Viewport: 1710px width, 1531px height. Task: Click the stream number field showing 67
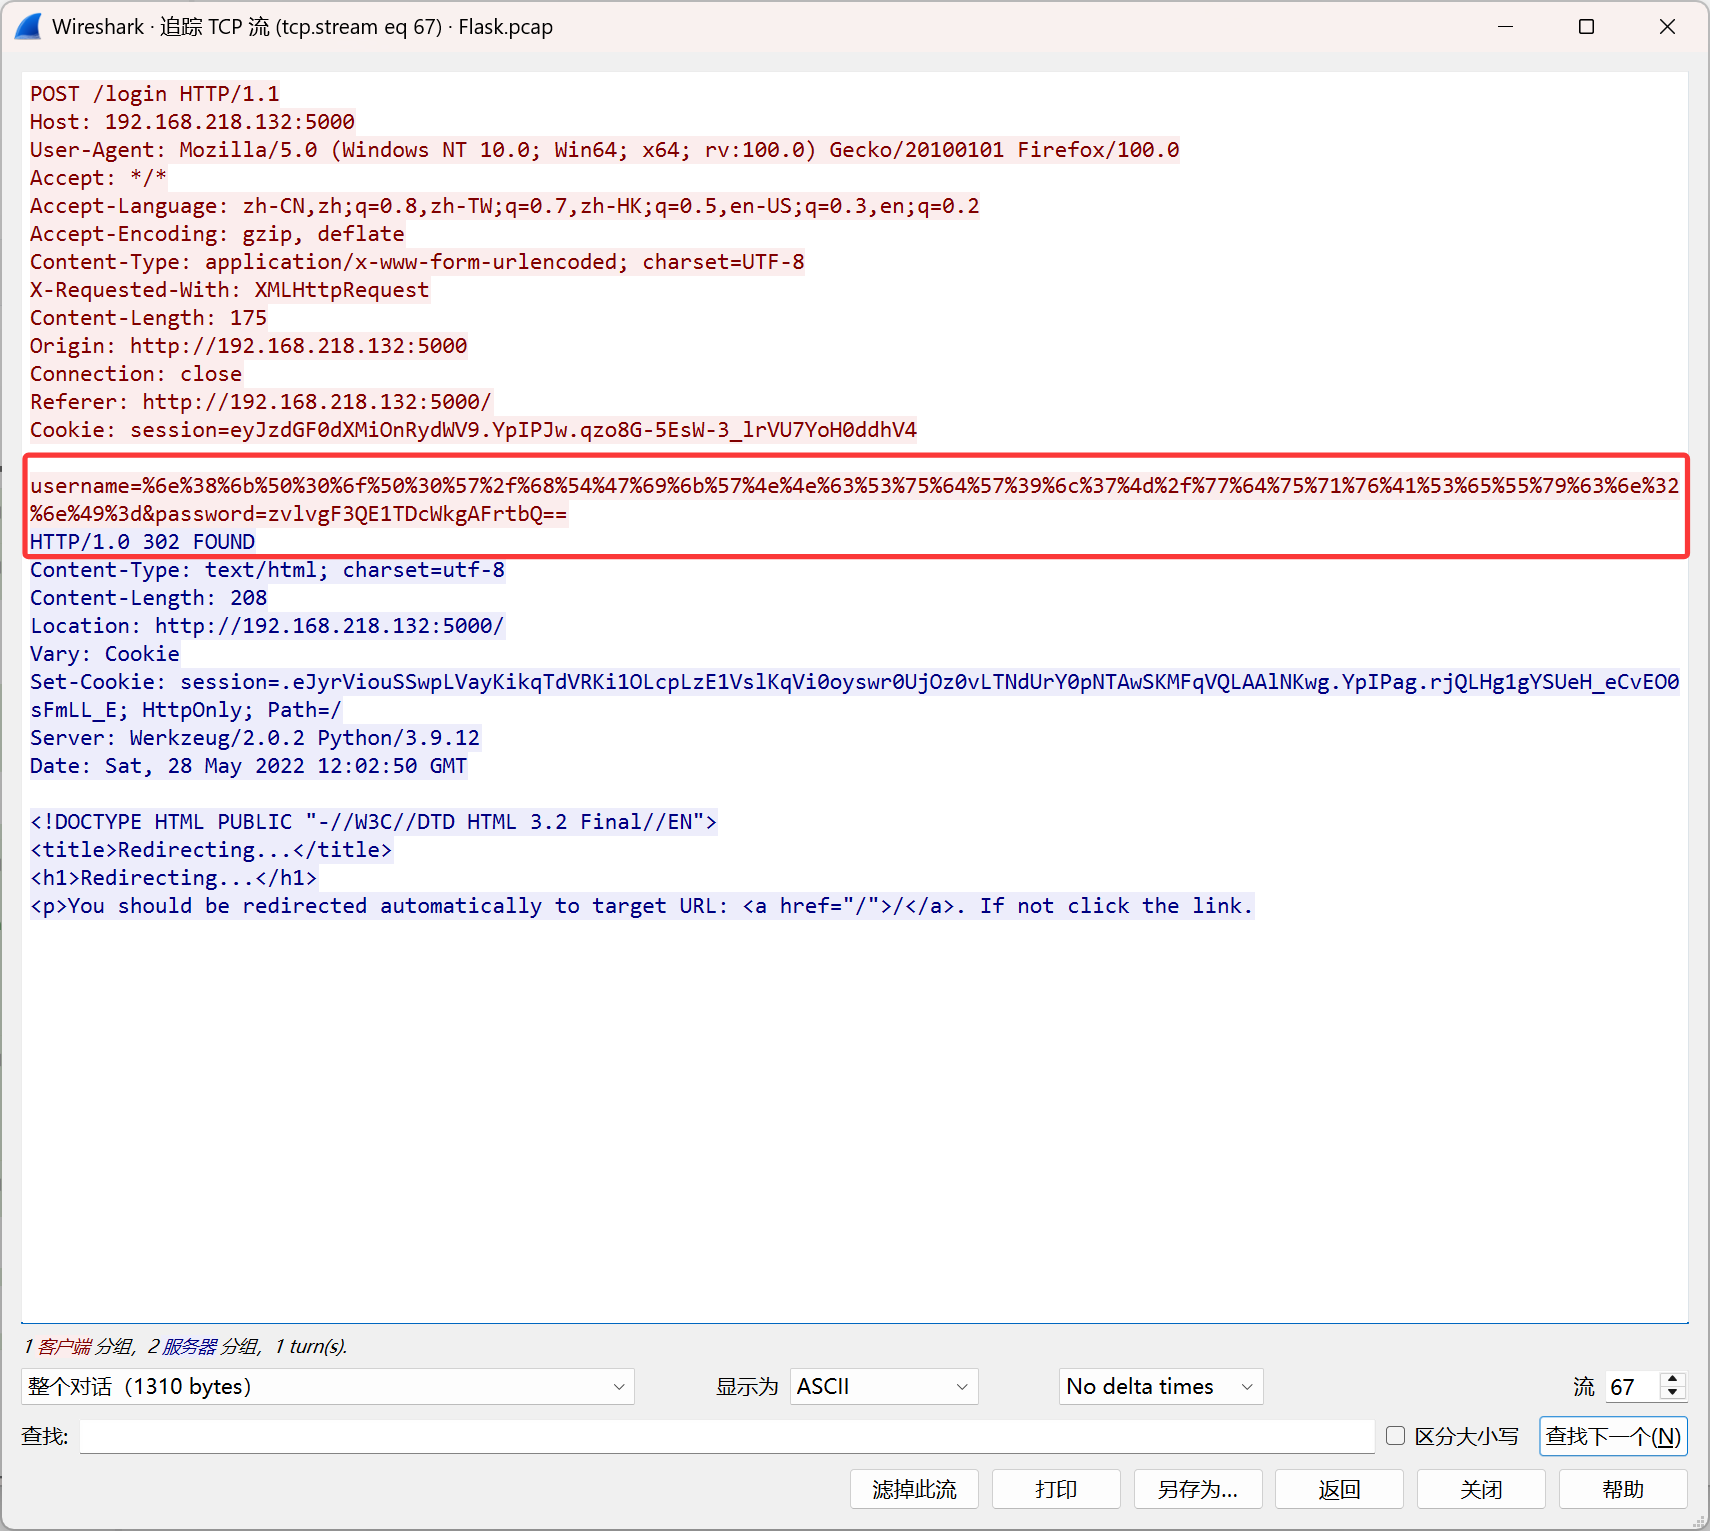pyautogui.click(x=1632, y=1386)
